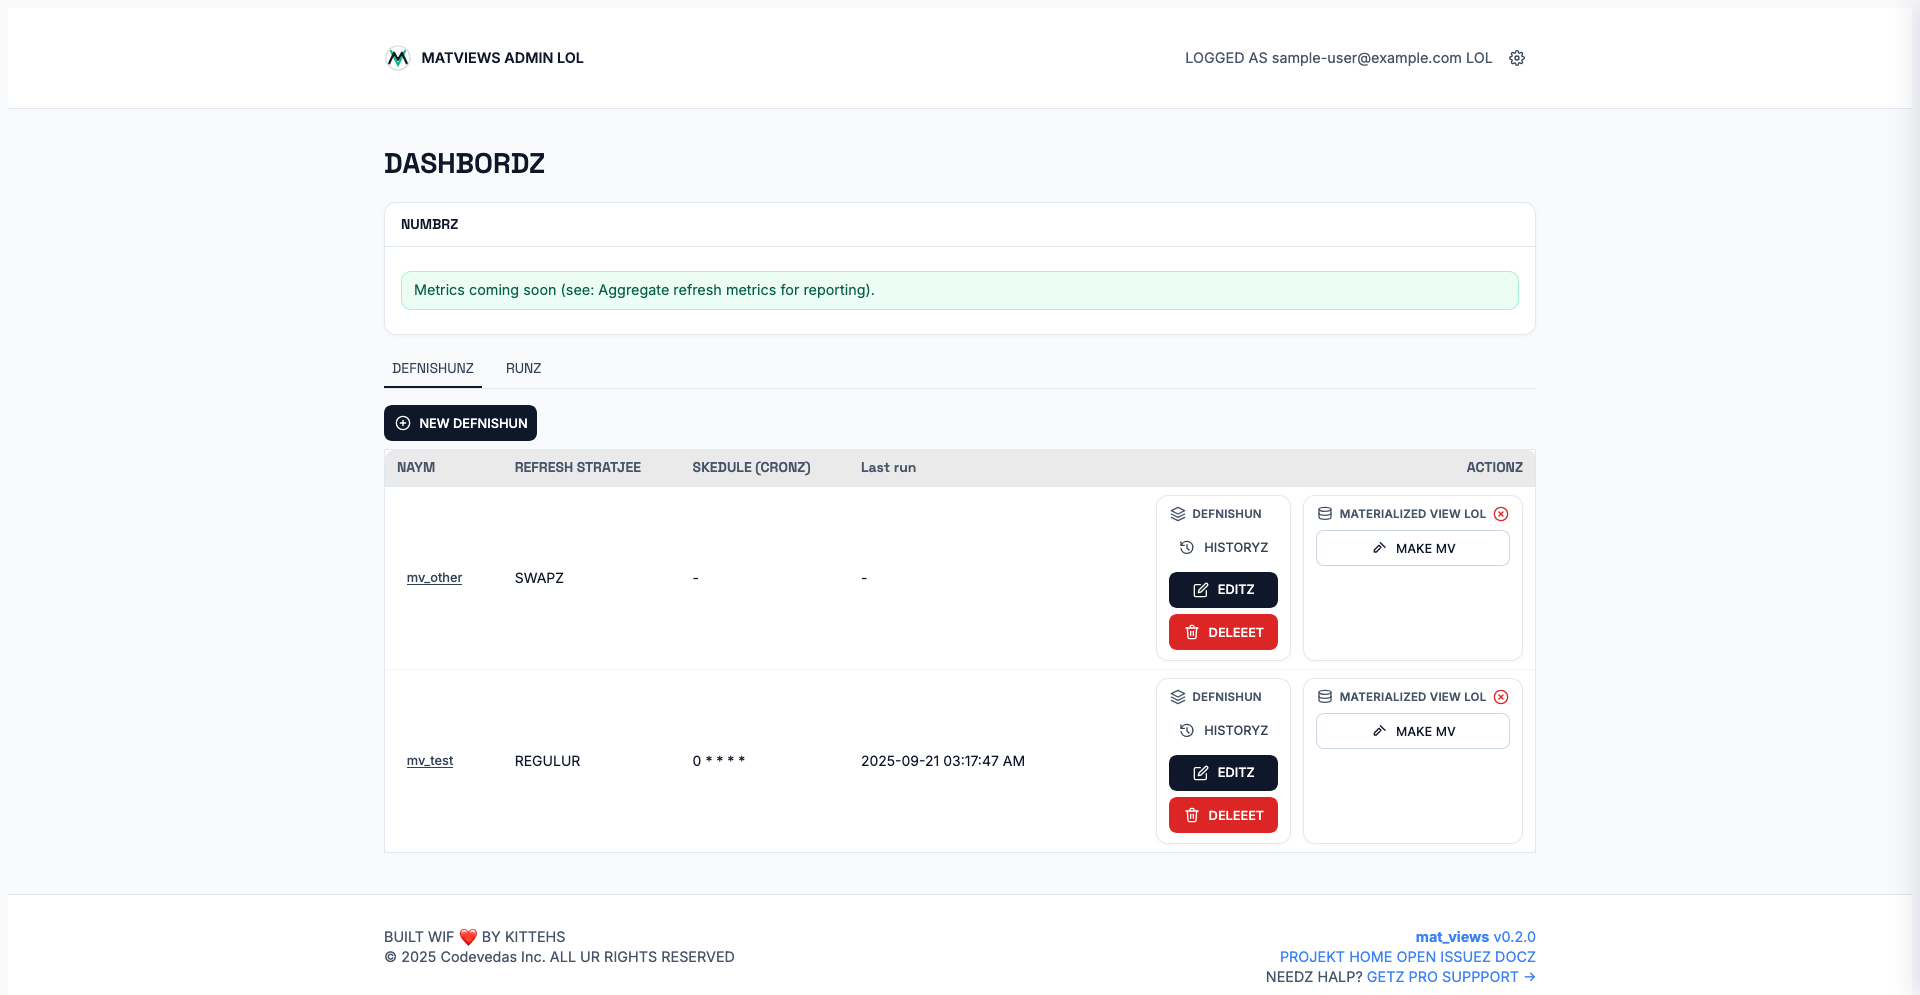Screen dimensions: 1920x995
Task: Follow the GETZ PRO SUPPPORT link
Action: 1450,977
